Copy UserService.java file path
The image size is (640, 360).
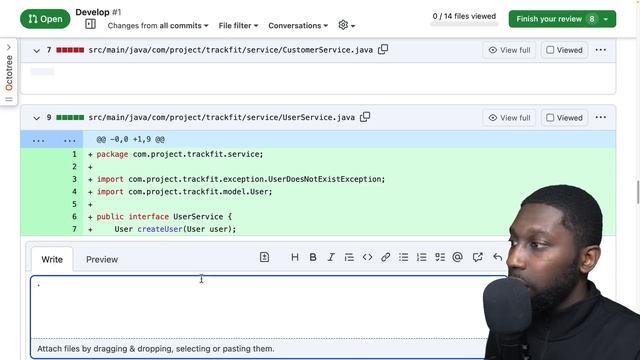(365, 117)
